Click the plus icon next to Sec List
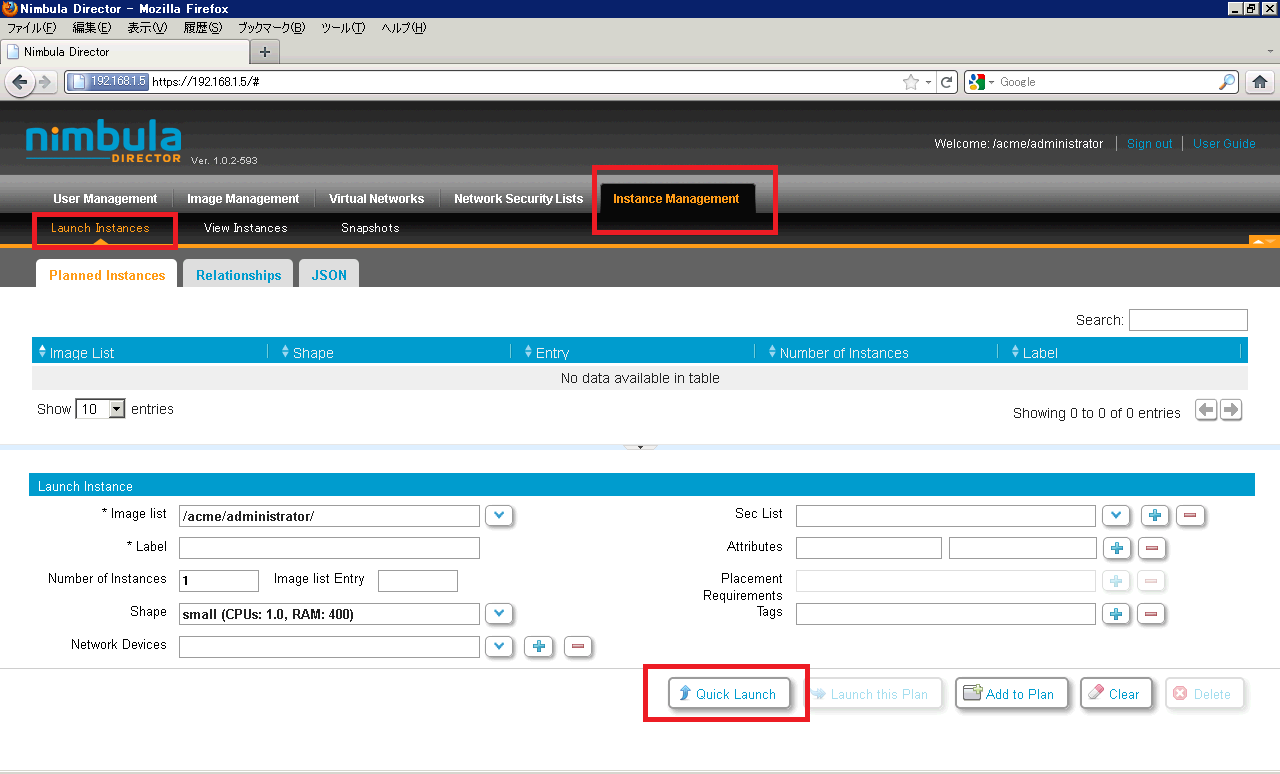The image size is (1280, 774). 1155,516
